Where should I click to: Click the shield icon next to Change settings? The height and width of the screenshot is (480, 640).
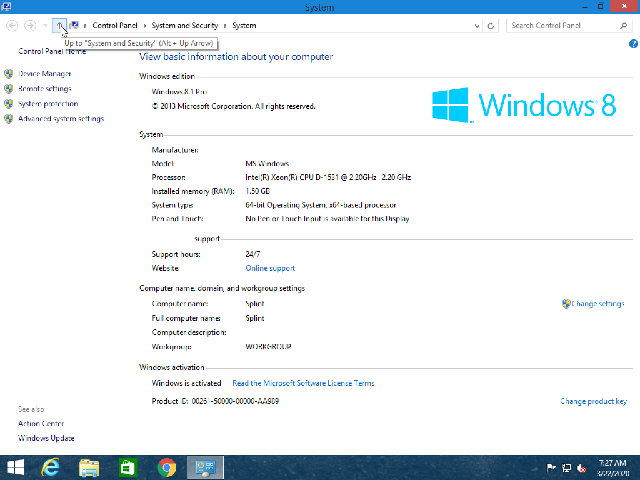tap(566, 304)
